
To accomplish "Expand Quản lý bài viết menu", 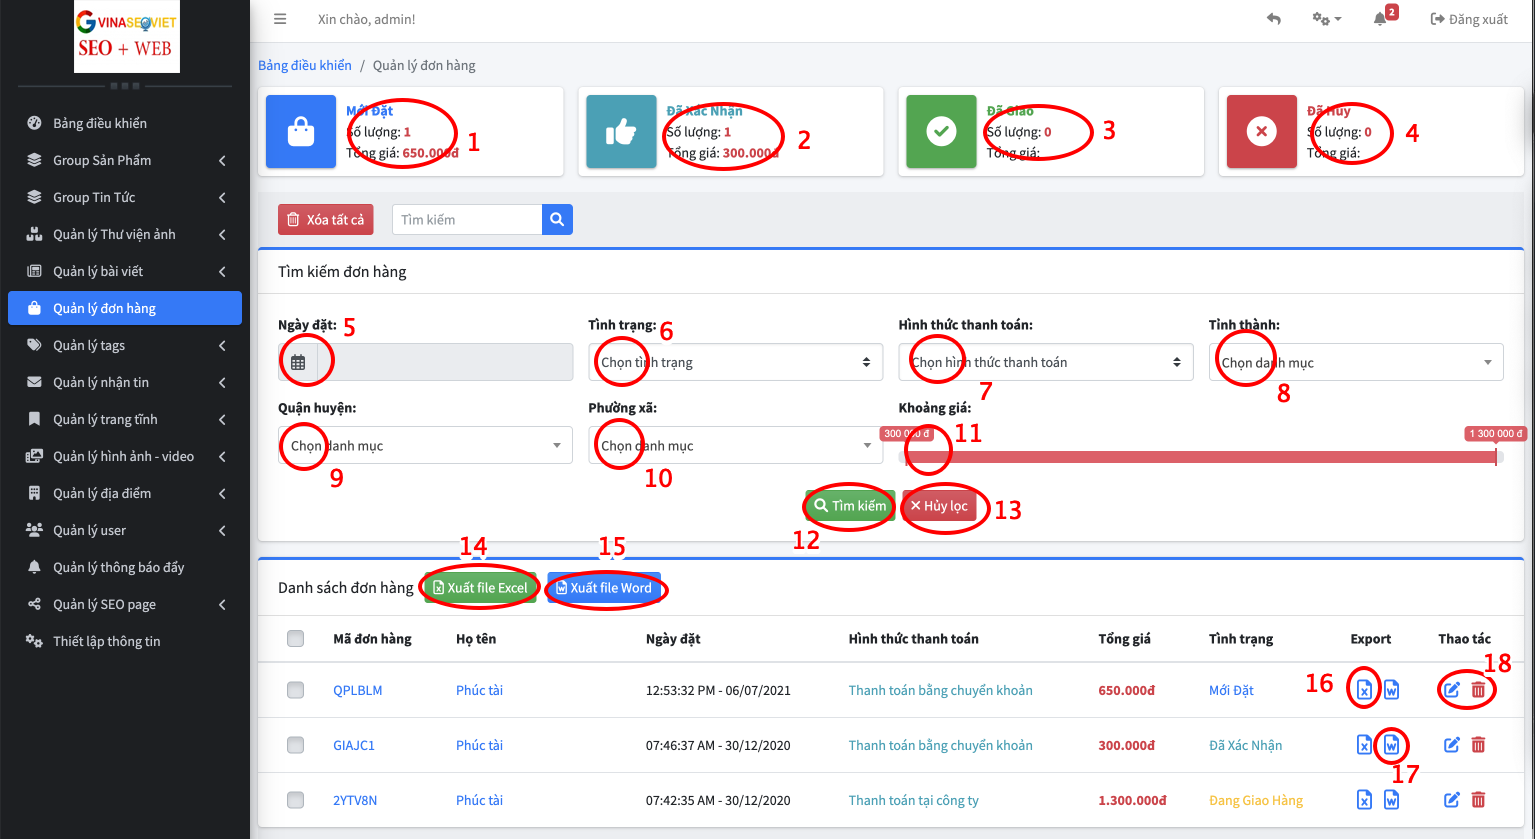I will [125, 271].
